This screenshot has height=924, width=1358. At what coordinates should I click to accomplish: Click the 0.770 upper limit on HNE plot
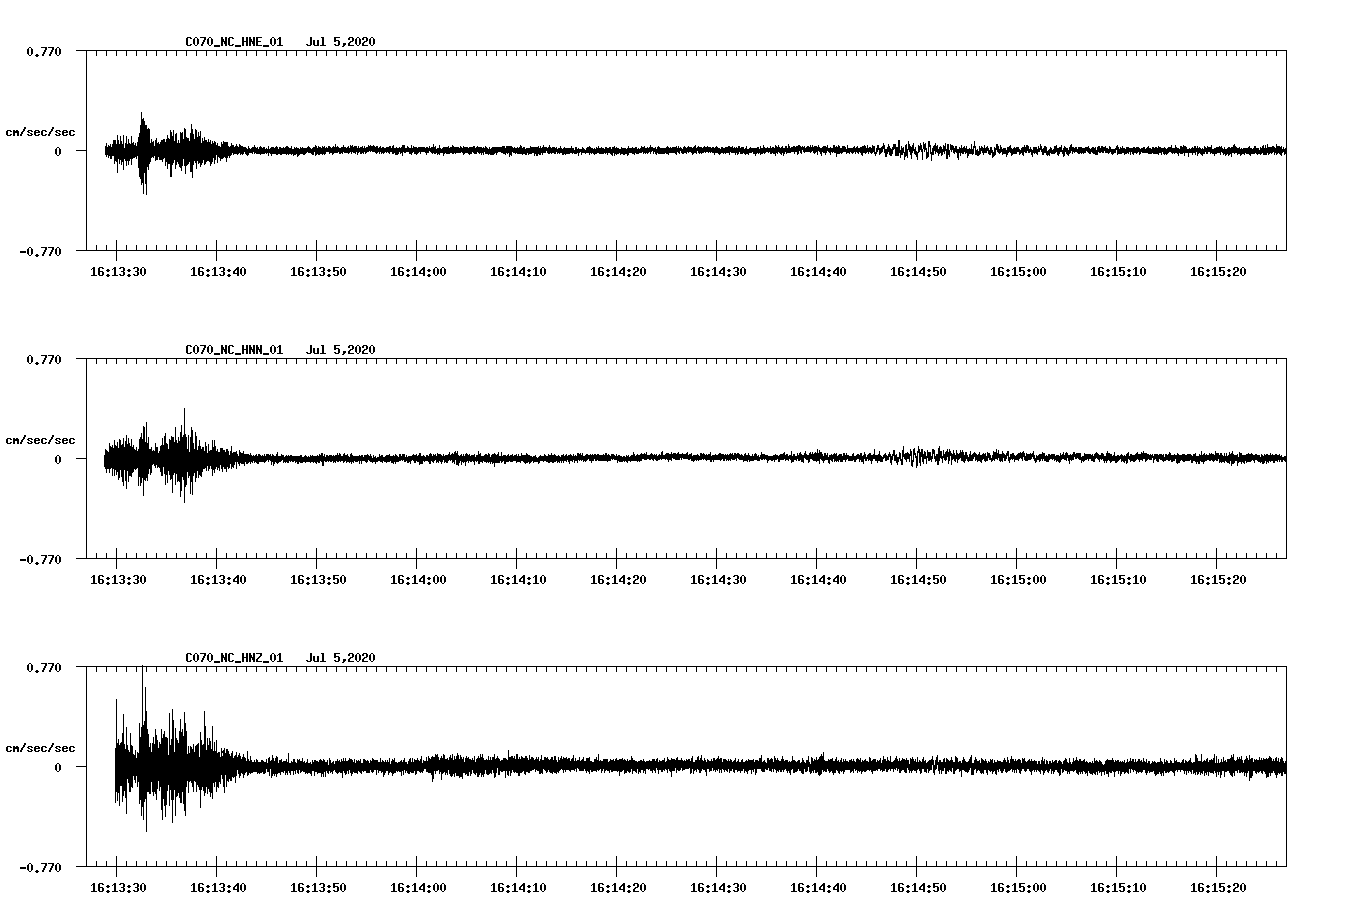[44, 51]
